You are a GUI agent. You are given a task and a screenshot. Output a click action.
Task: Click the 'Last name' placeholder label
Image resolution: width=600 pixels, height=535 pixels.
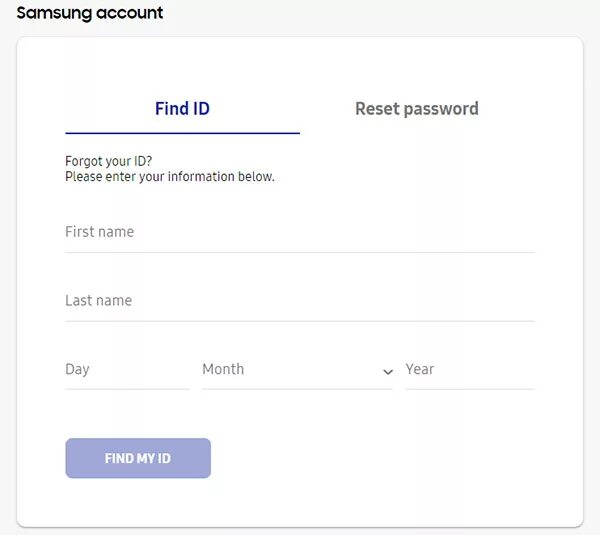98,301
